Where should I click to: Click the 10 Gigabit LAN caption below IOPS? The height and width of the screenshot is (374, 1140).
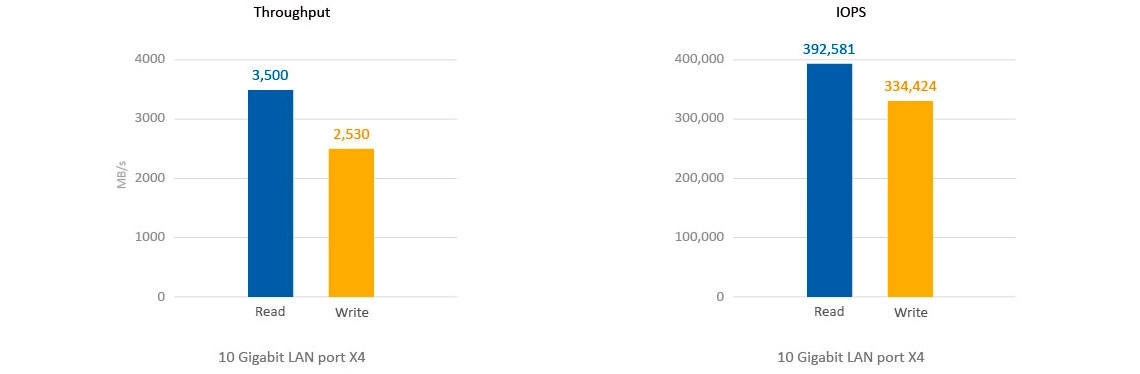[850, 357]
